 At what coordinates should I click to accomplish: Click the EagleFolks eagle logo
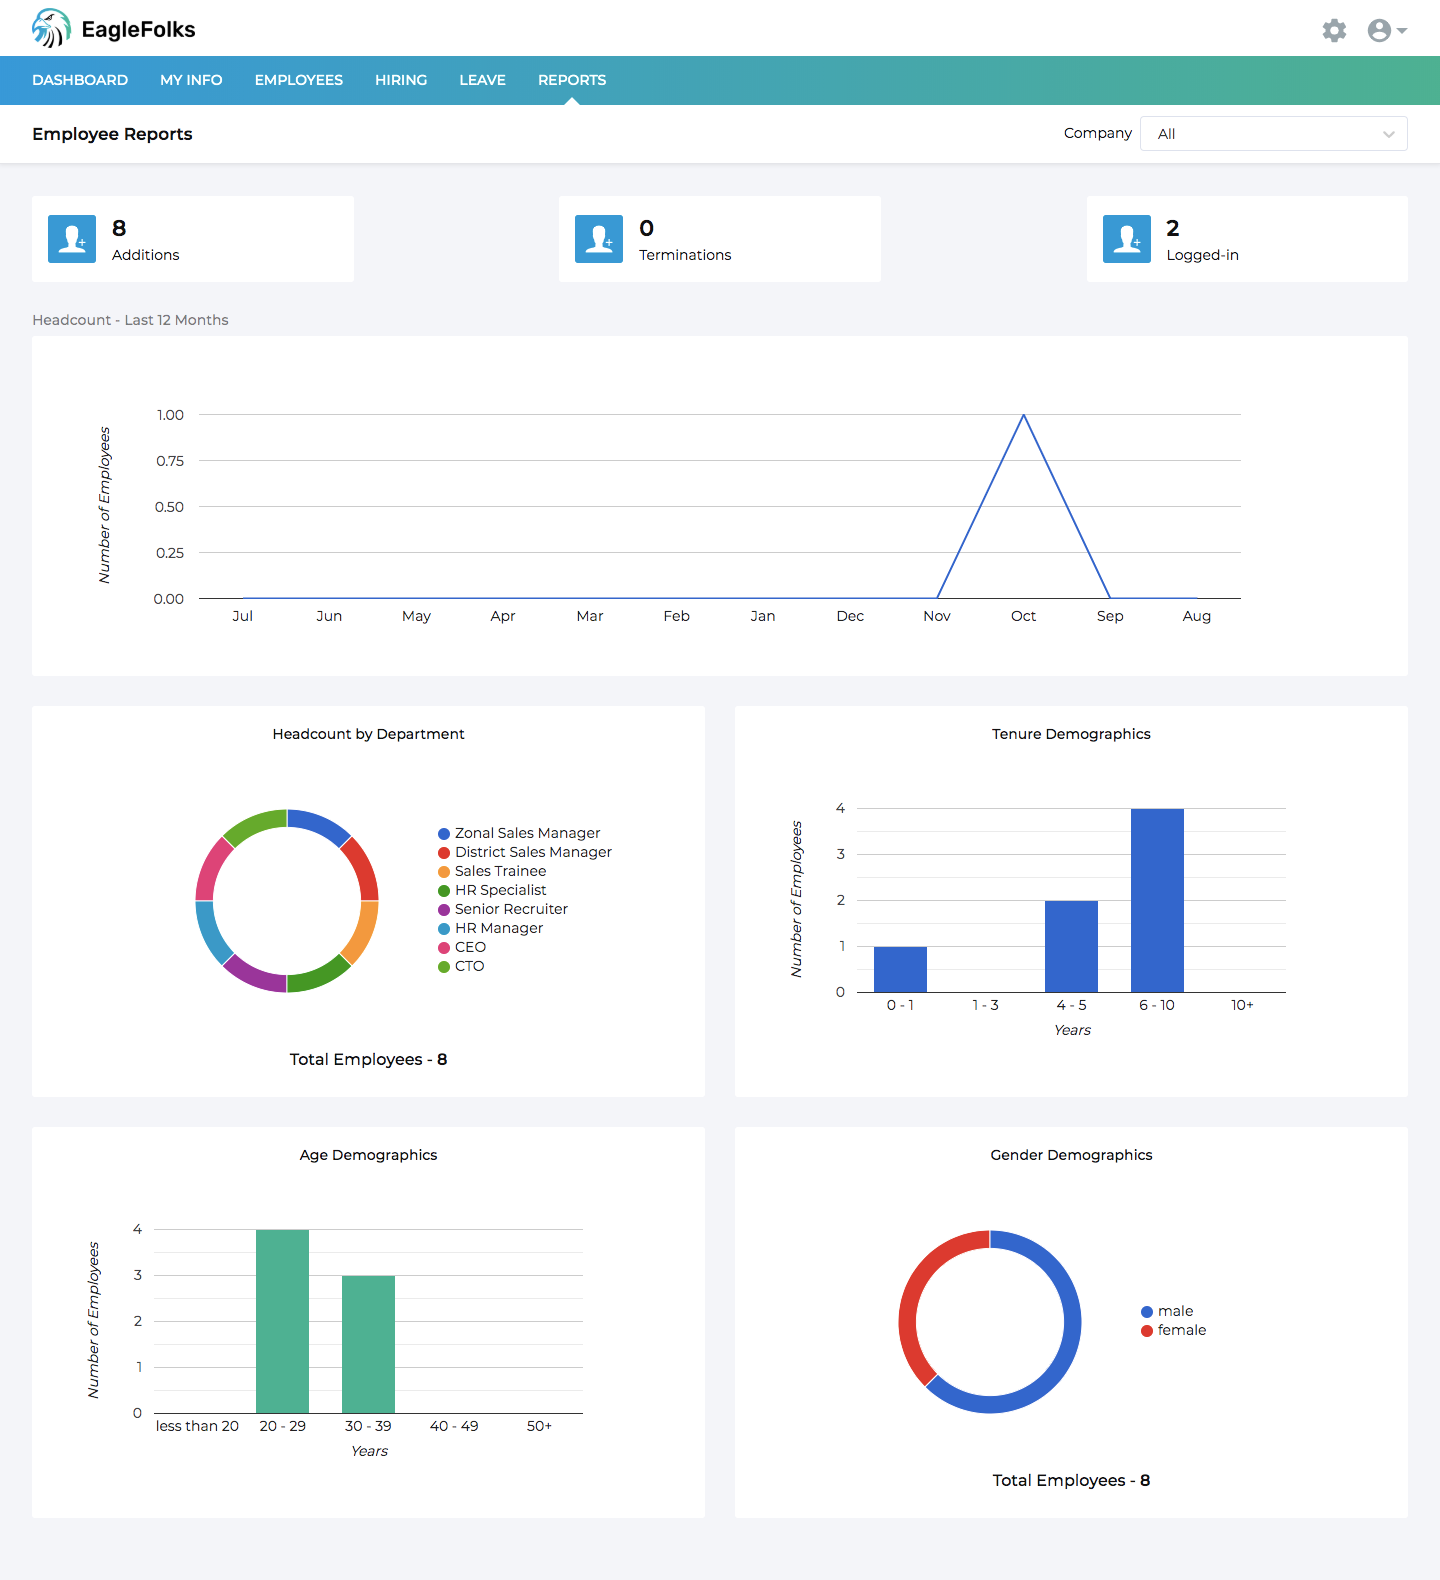point(51,28)
